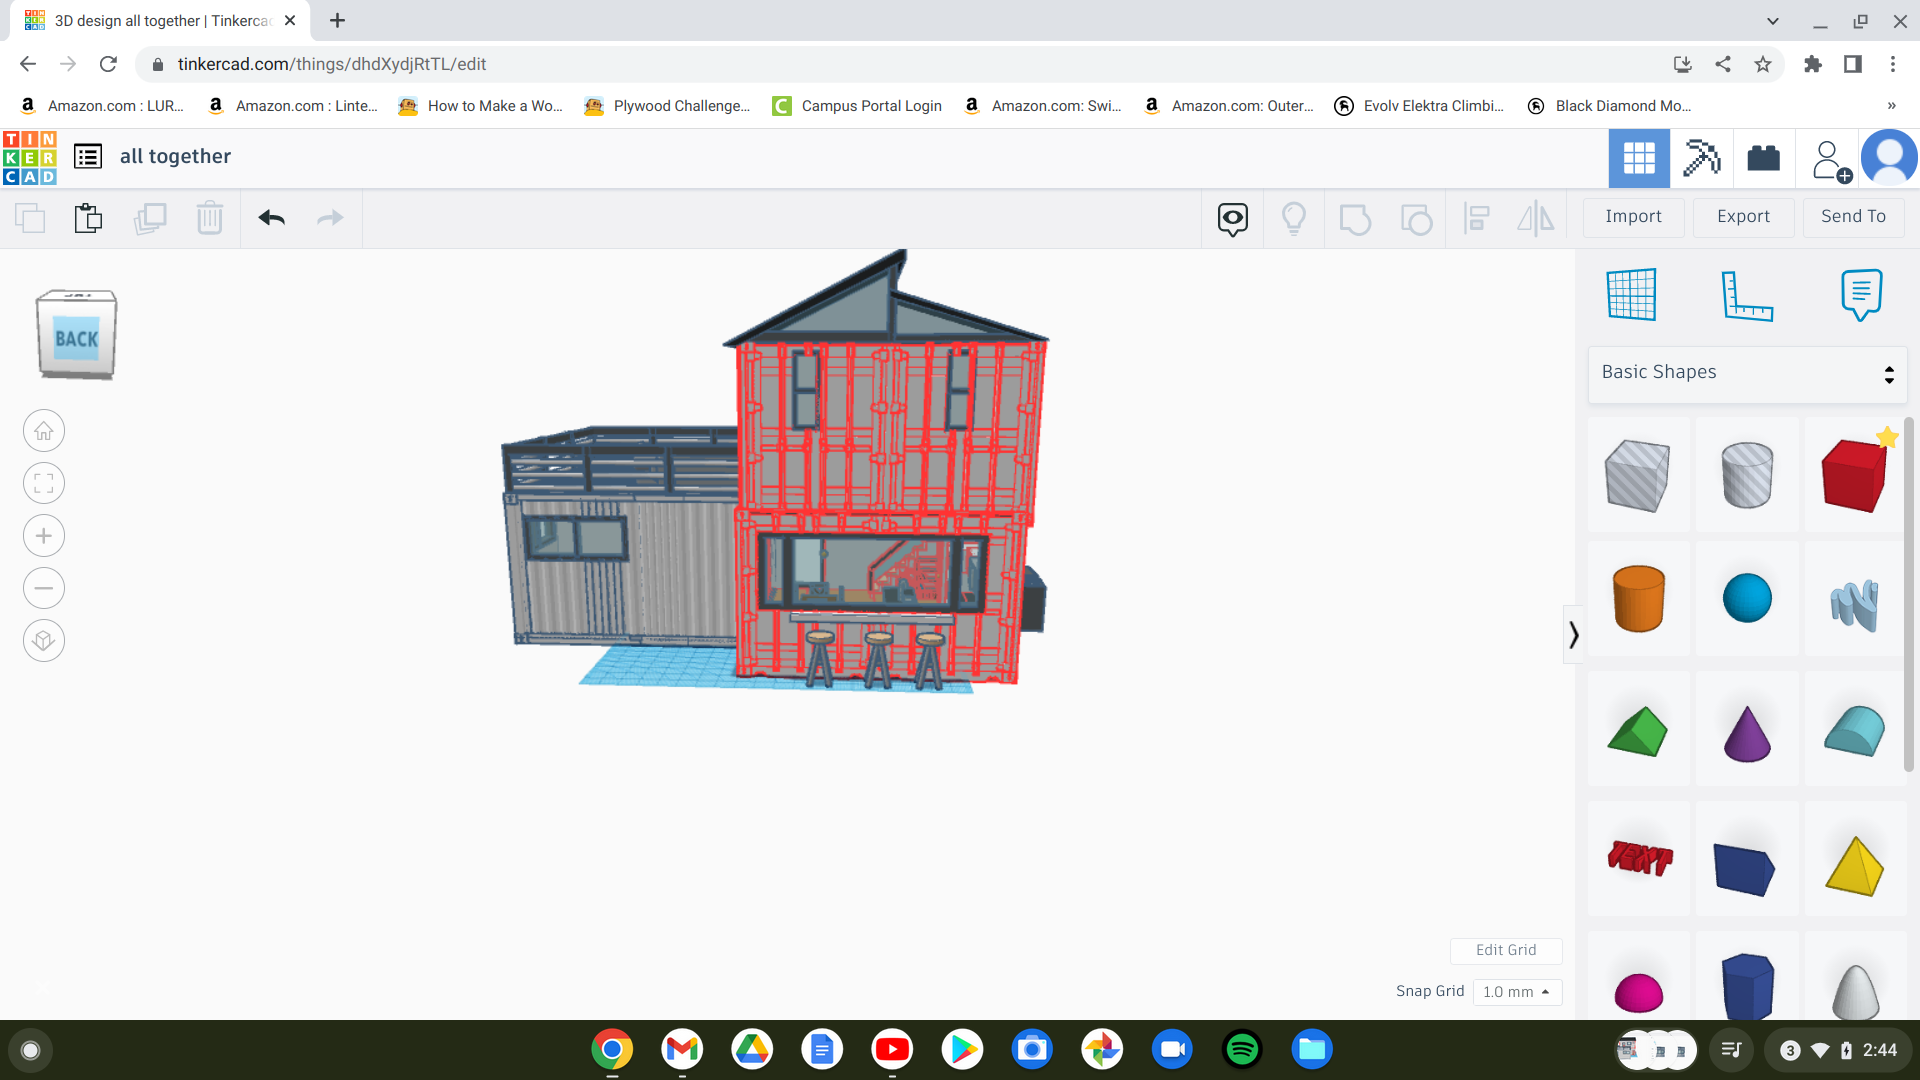The width and height of the screenshot is (1920, 1080).
Task: Open the Snap Grid 1.0 mm dropdown
Action: click(x=1517, y=992)
